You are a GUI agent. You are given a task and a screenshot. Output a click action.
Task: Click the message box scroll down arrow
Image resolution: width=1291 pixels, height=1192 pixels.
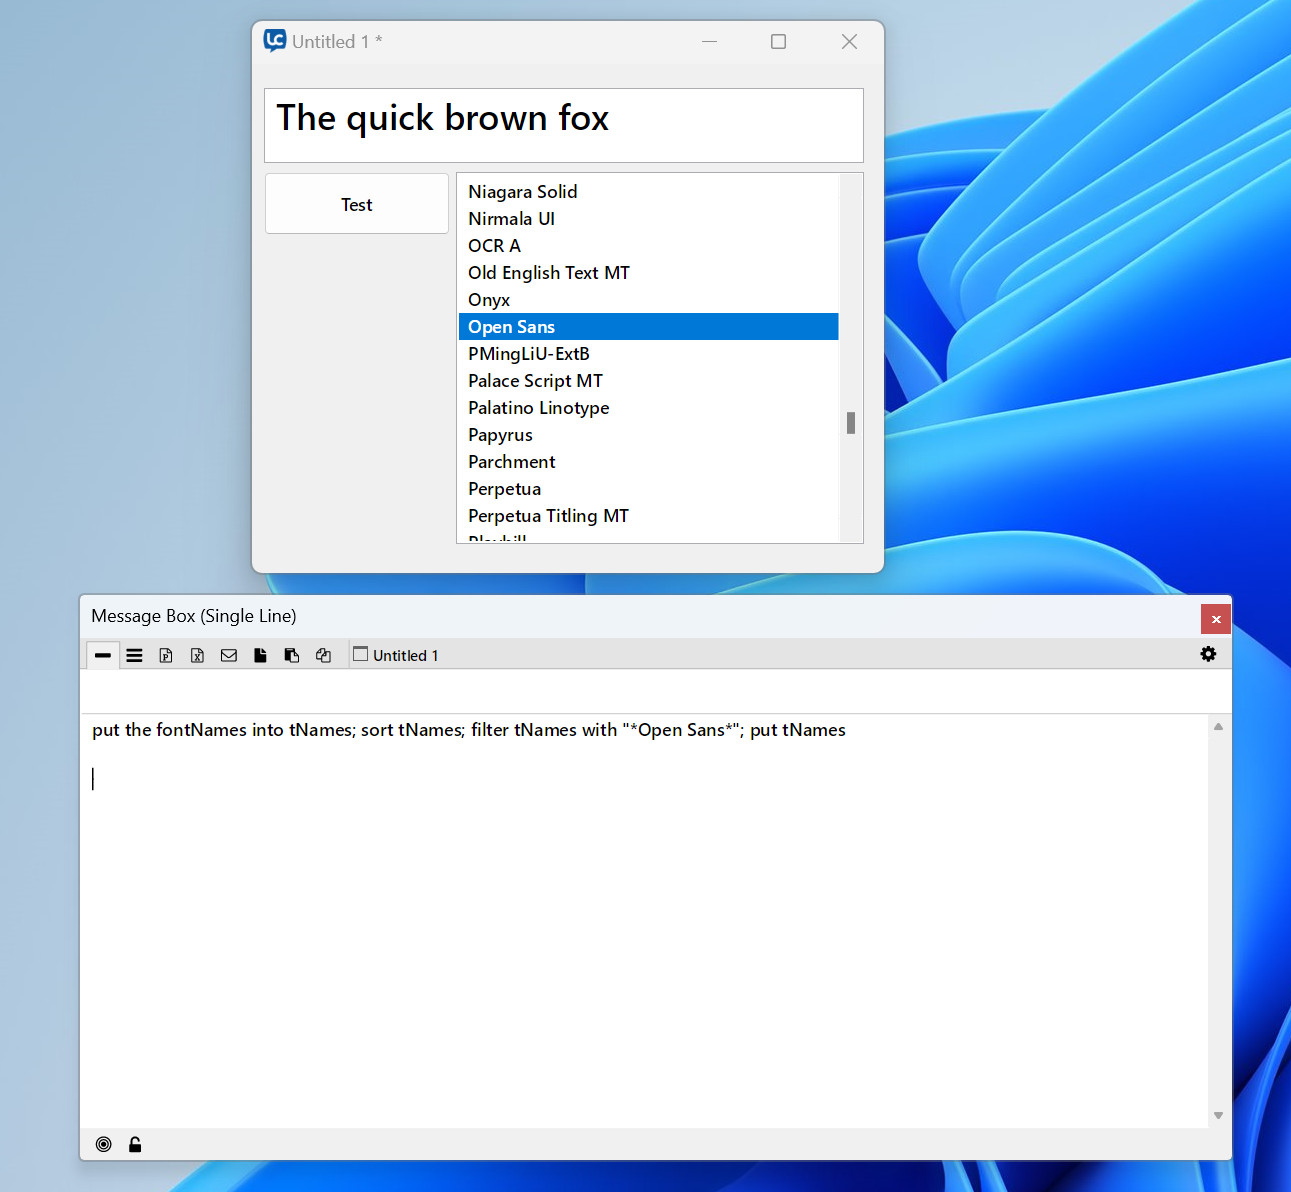(1218, 1115)
